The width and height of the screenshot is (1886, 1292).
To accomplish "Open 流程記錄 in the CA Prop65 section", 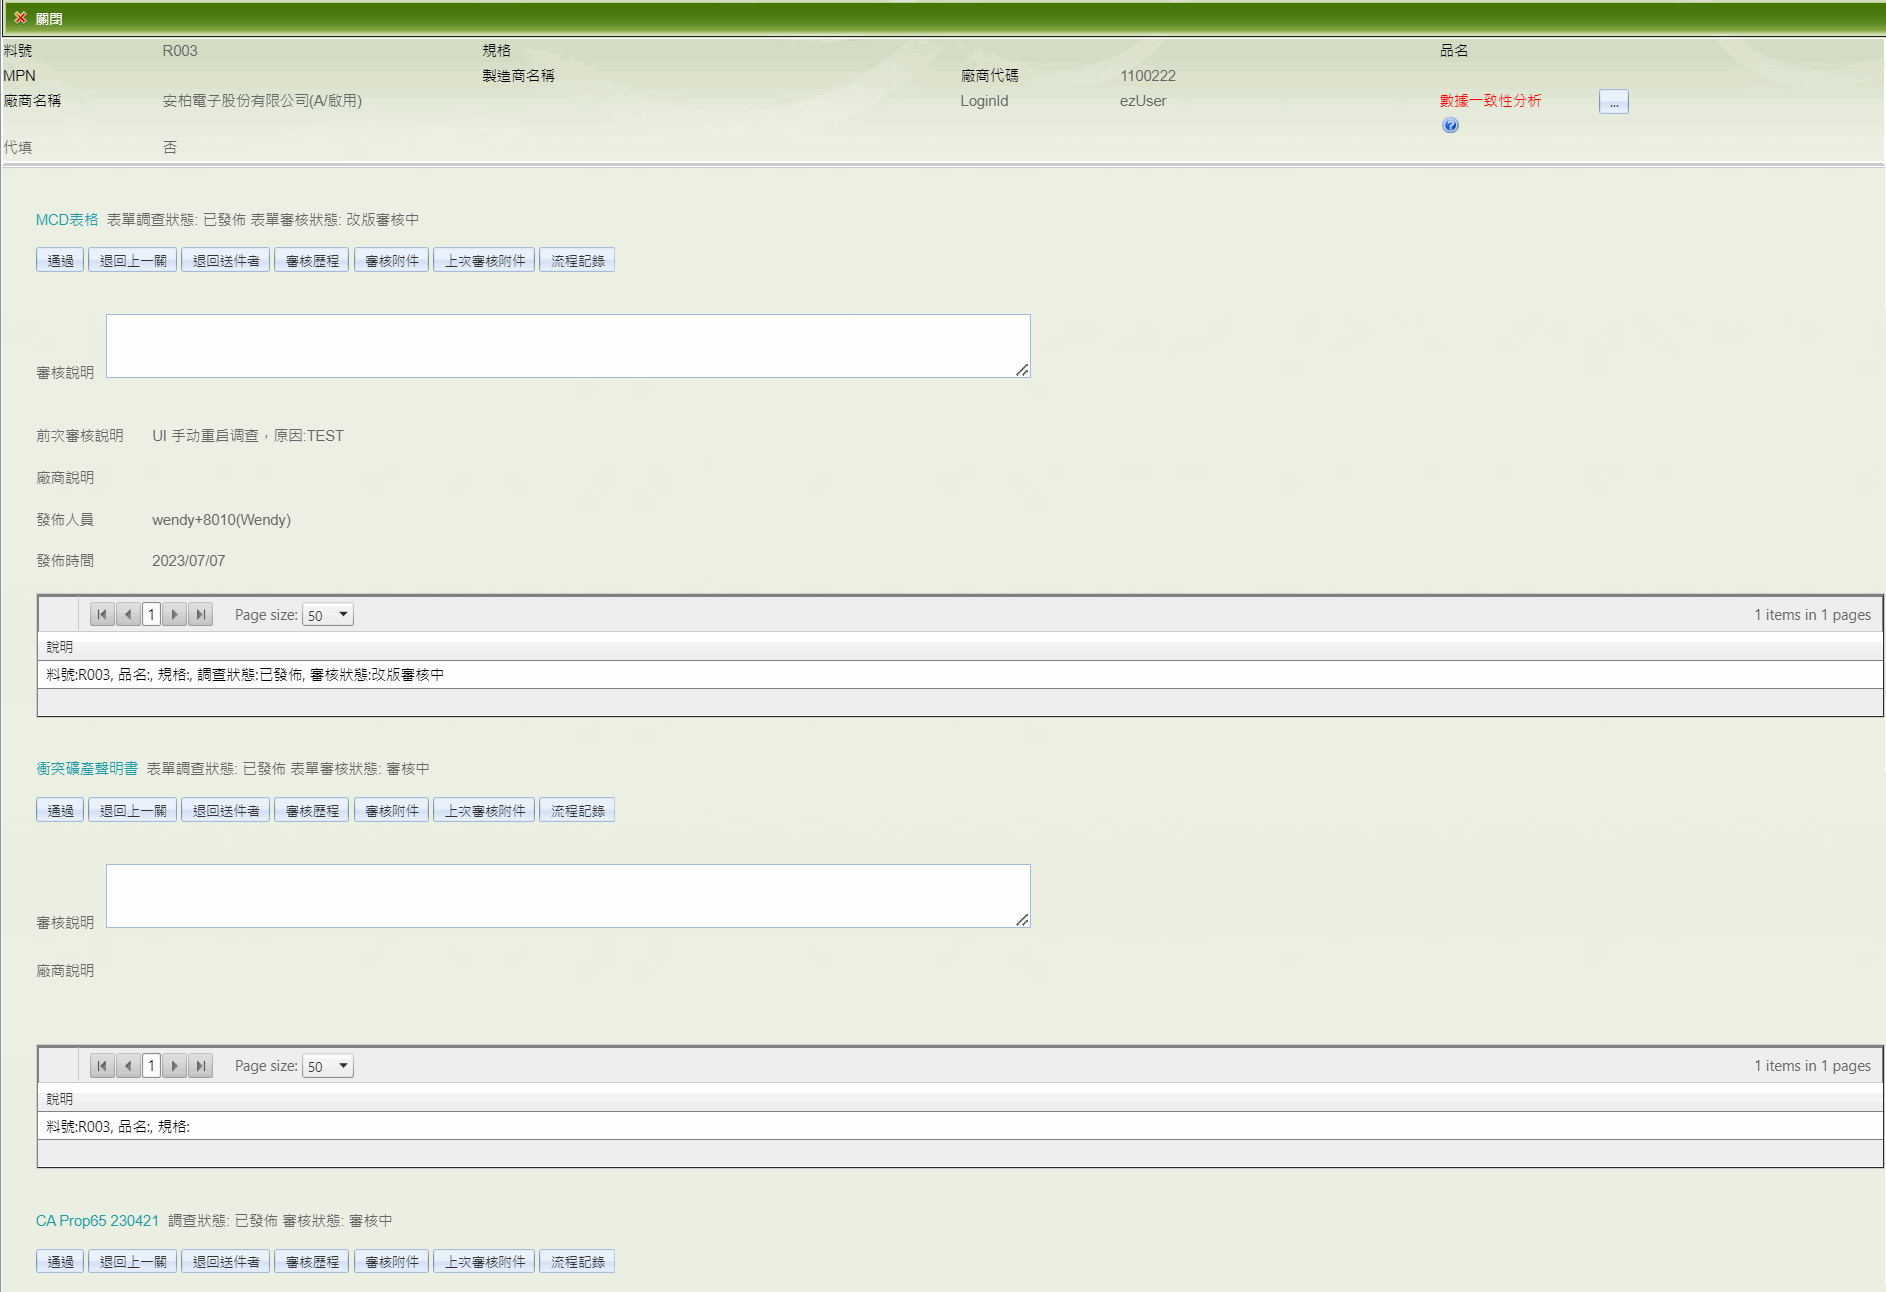I will (577, 1261).
